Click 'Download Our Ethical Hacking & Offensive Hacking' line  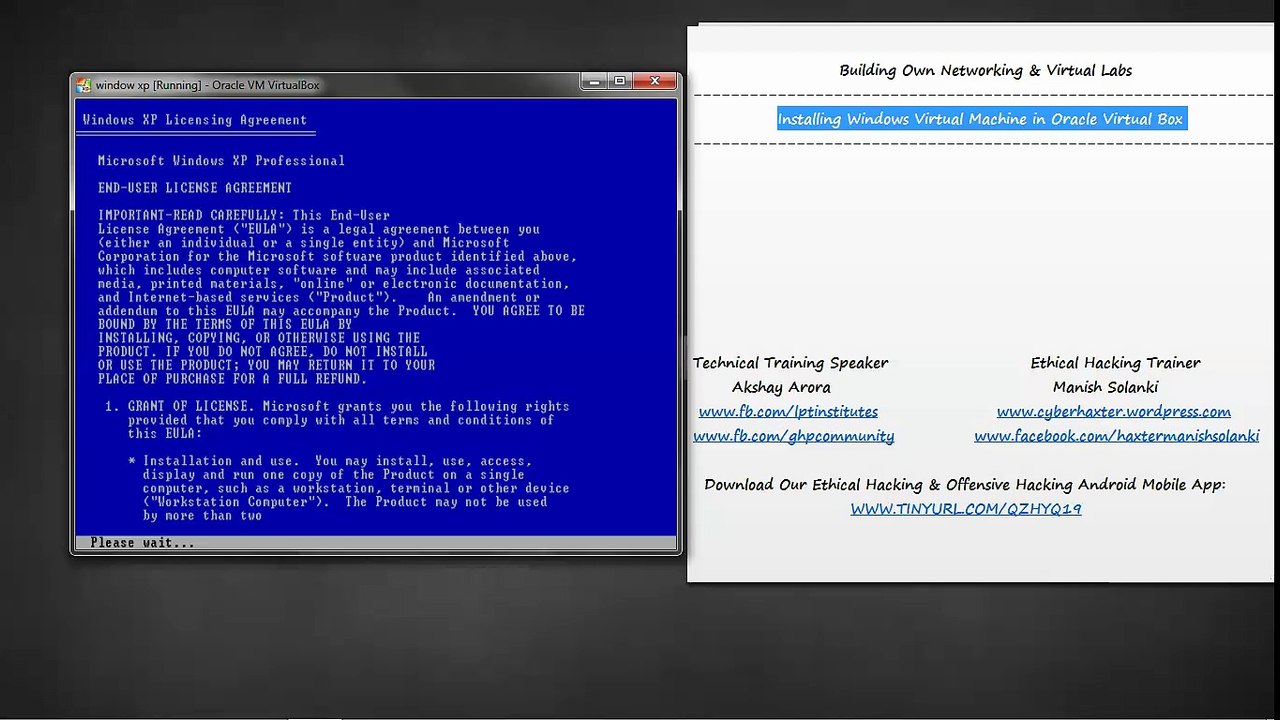(964, 484)
